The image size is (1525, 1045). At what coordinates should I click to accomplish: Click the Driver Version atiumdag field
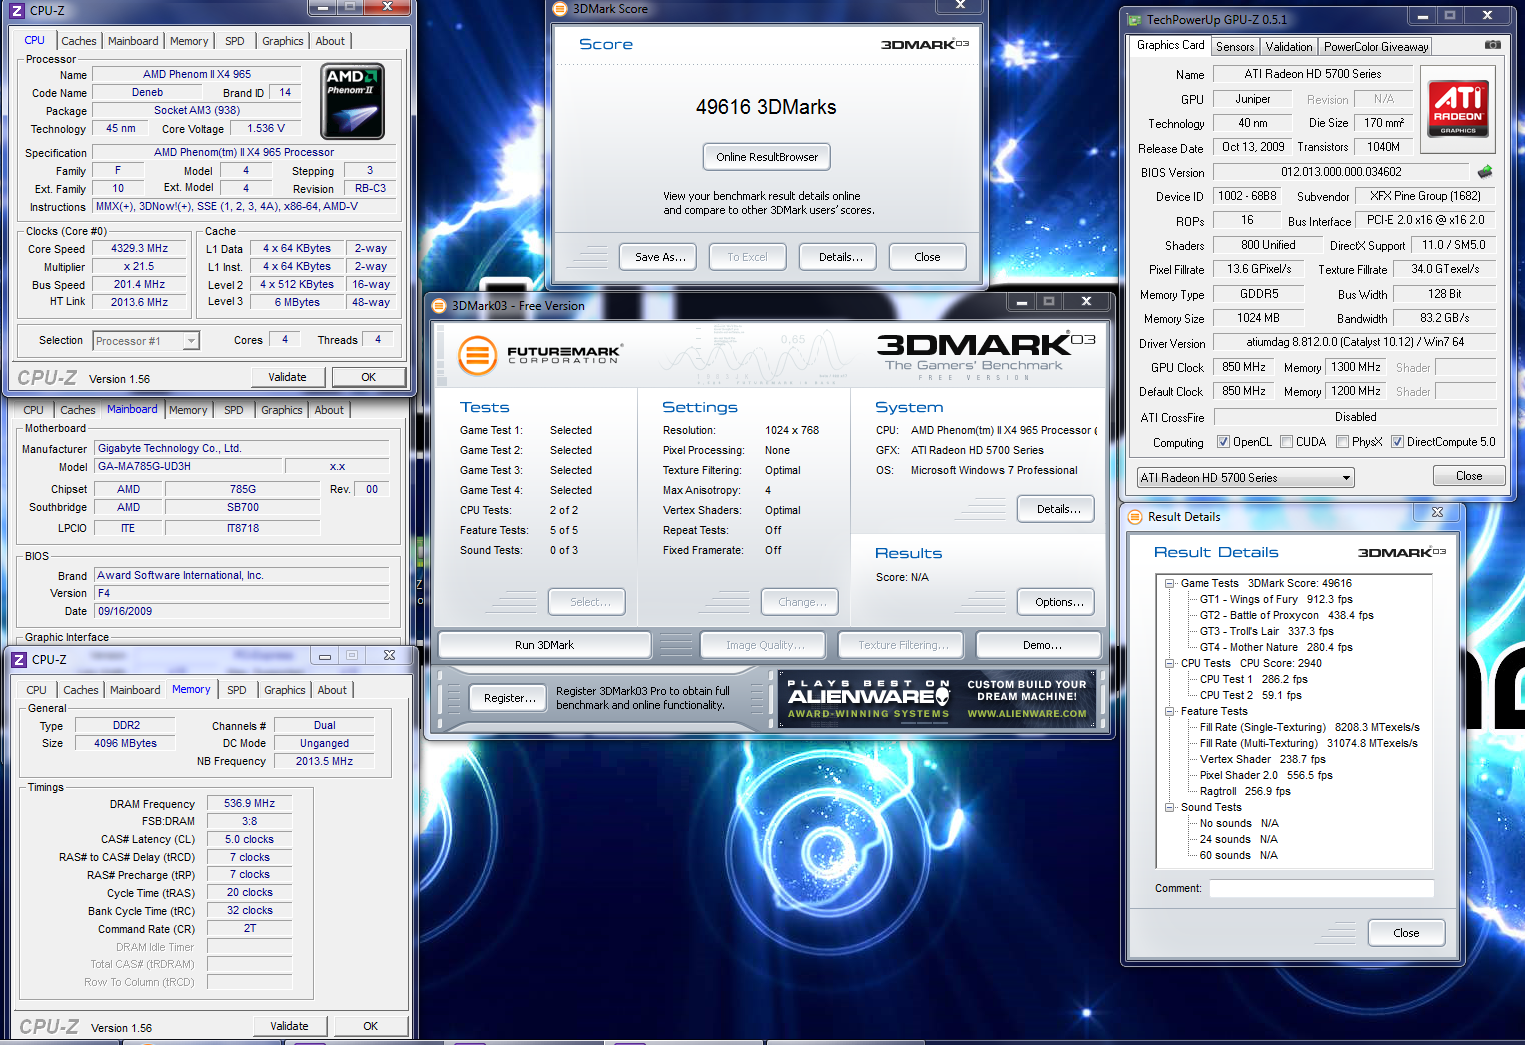(x=1355, y=342)
